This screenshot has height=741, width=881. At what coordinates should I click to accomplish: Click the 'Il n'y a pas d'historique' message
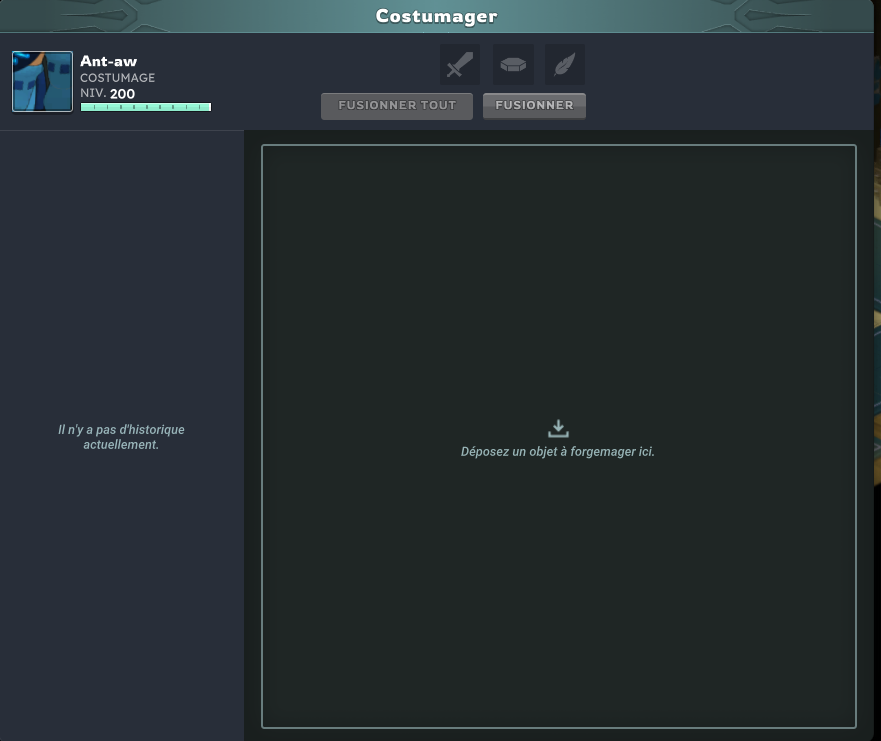pos(121,437)
